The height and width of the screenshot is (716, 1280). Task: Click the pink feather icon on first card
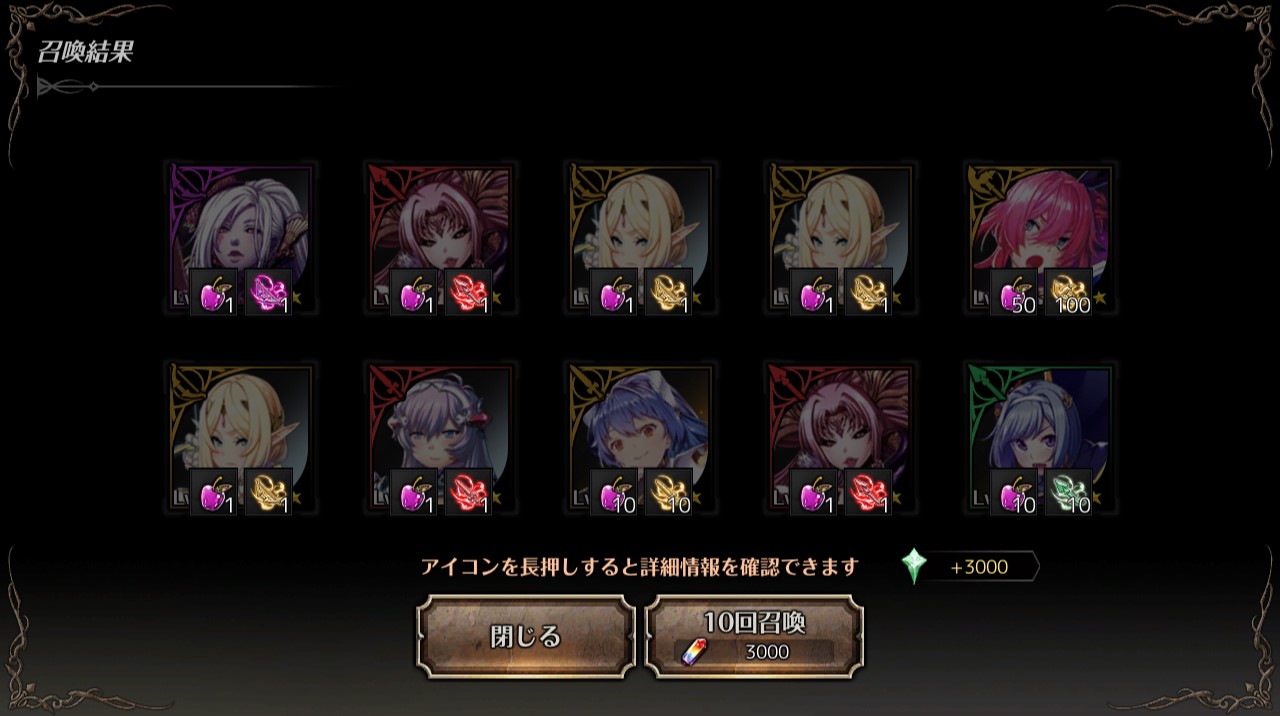click(x=268, y=292)
